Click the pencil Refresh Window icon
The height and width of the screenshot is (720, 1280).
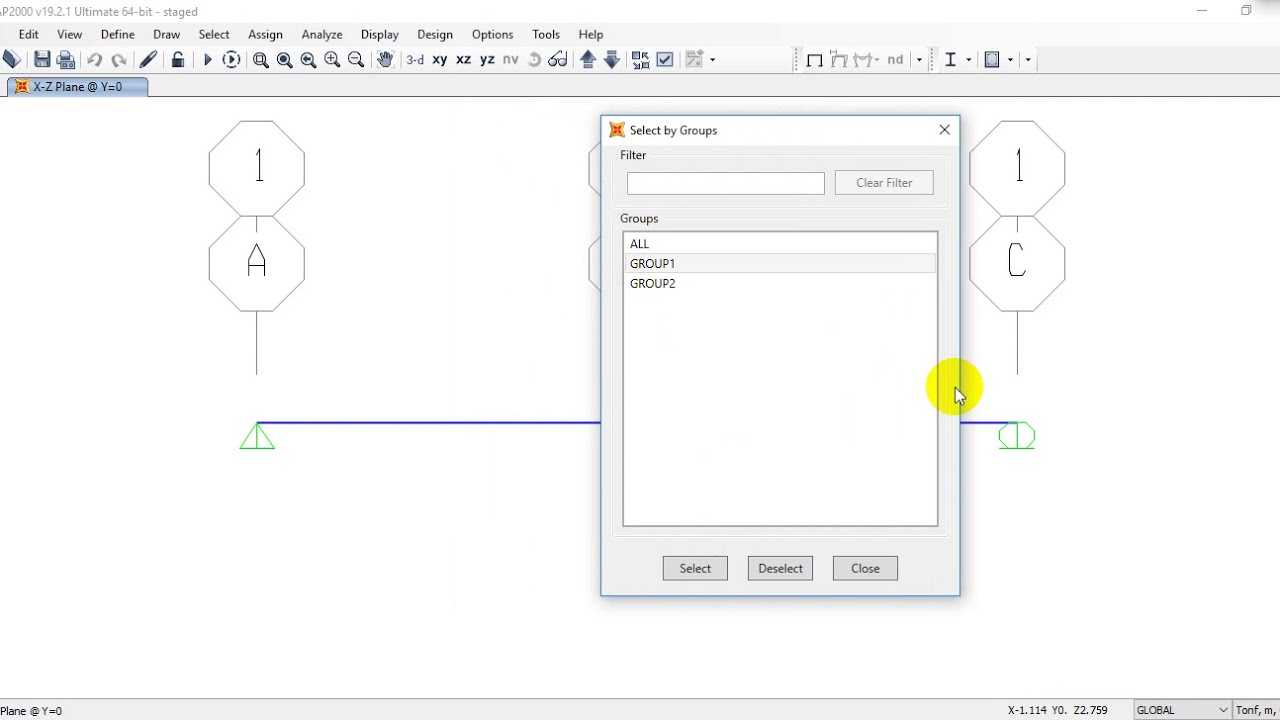coord(148,60)
